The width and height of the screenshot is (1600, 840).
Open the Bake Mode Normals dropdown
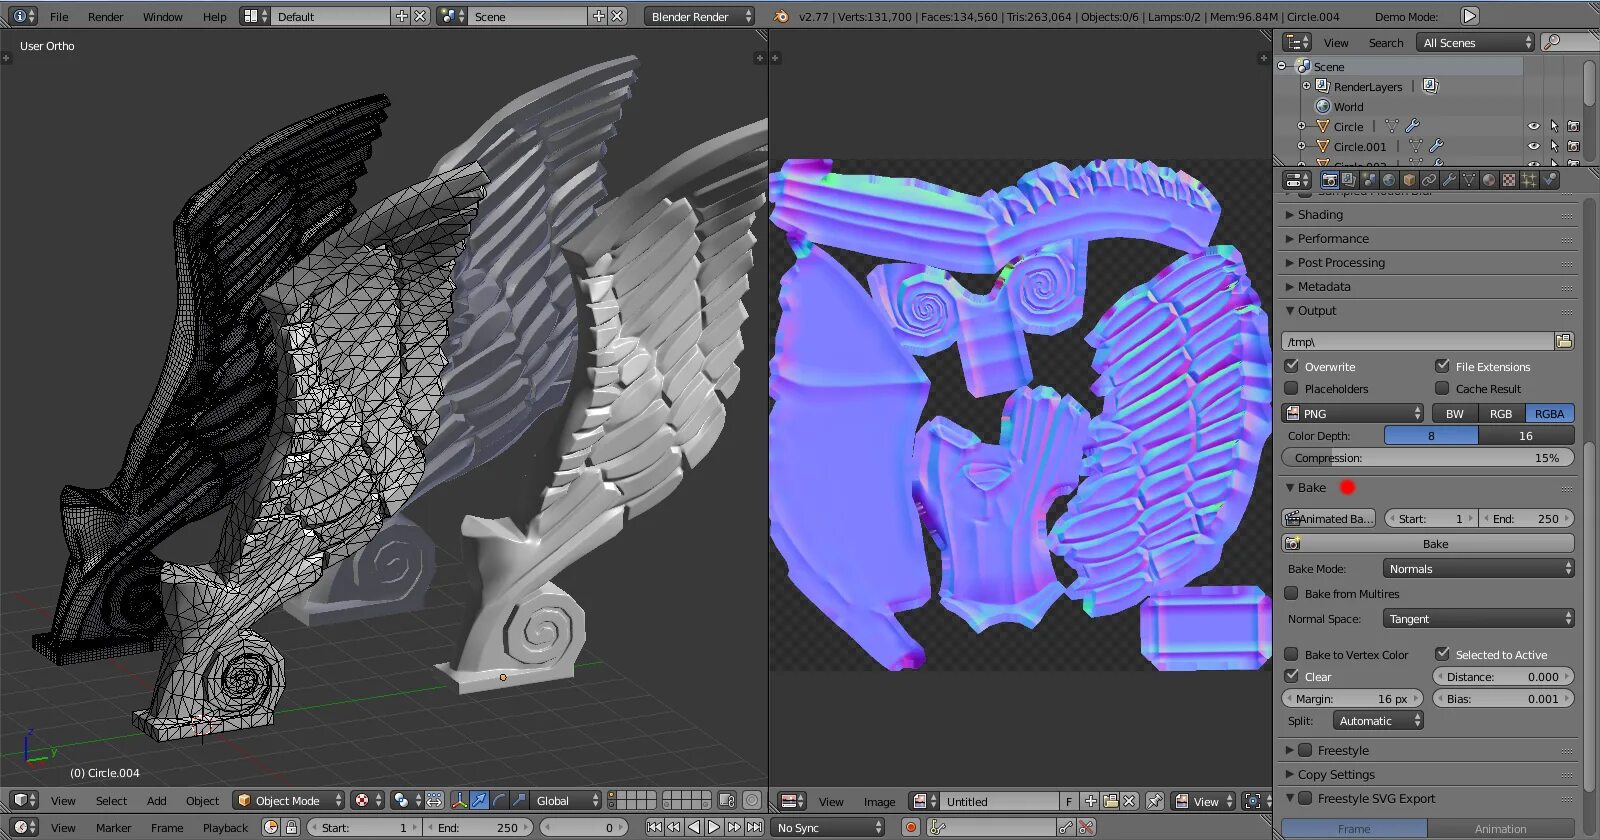coord(1478,568)
